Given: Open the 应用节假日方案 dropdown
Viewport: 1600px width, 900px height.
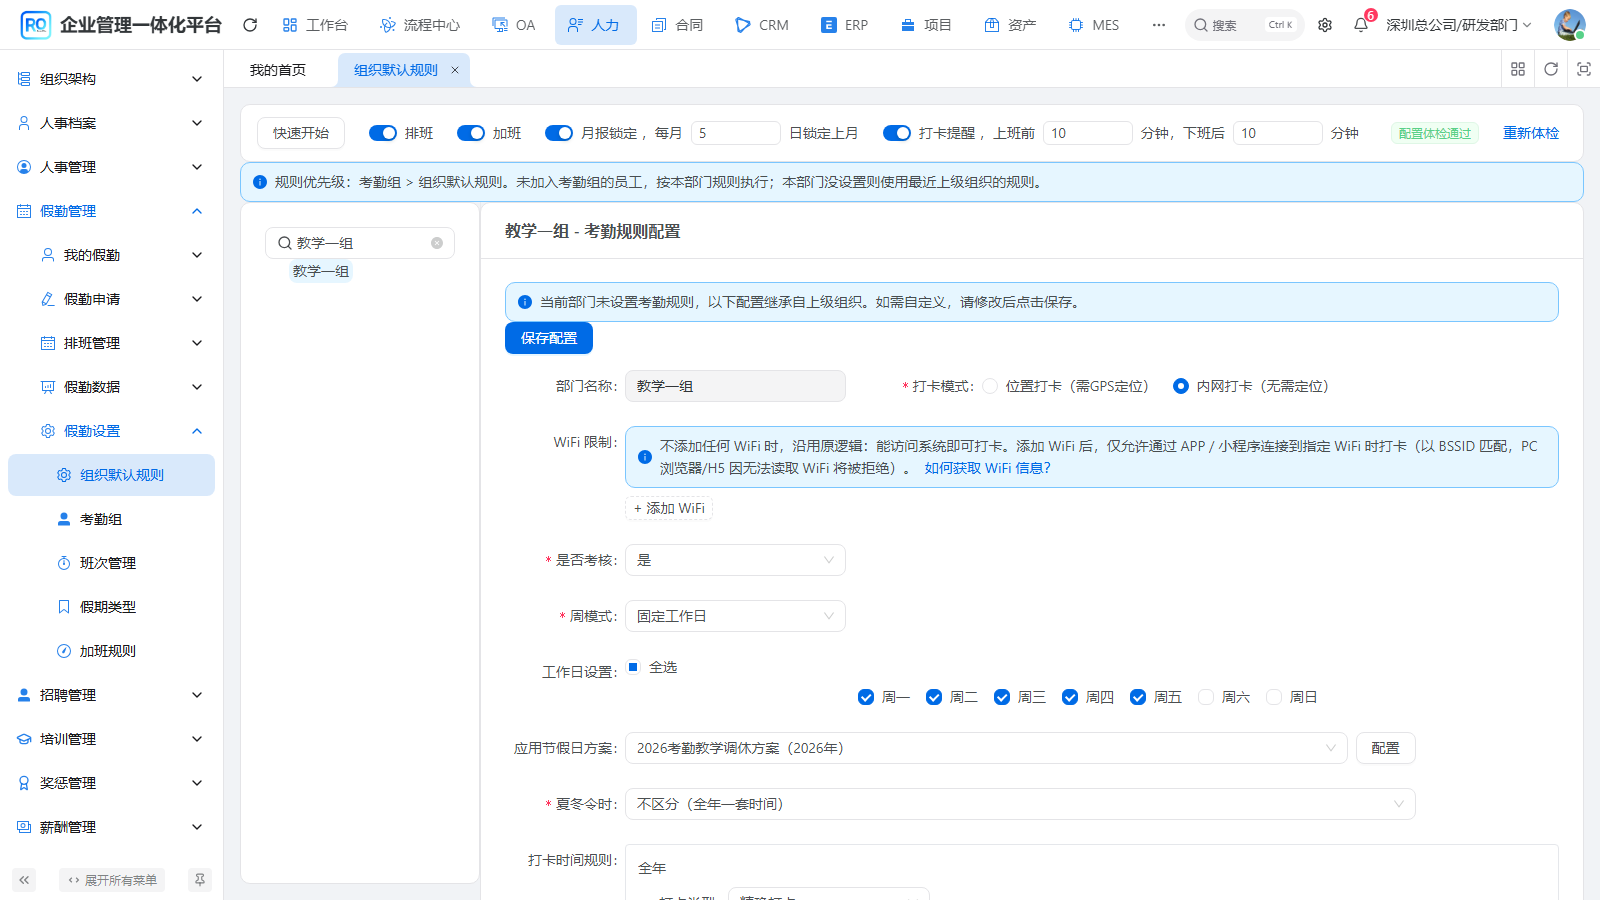Looking at the screenshot, I should (986, 748).
